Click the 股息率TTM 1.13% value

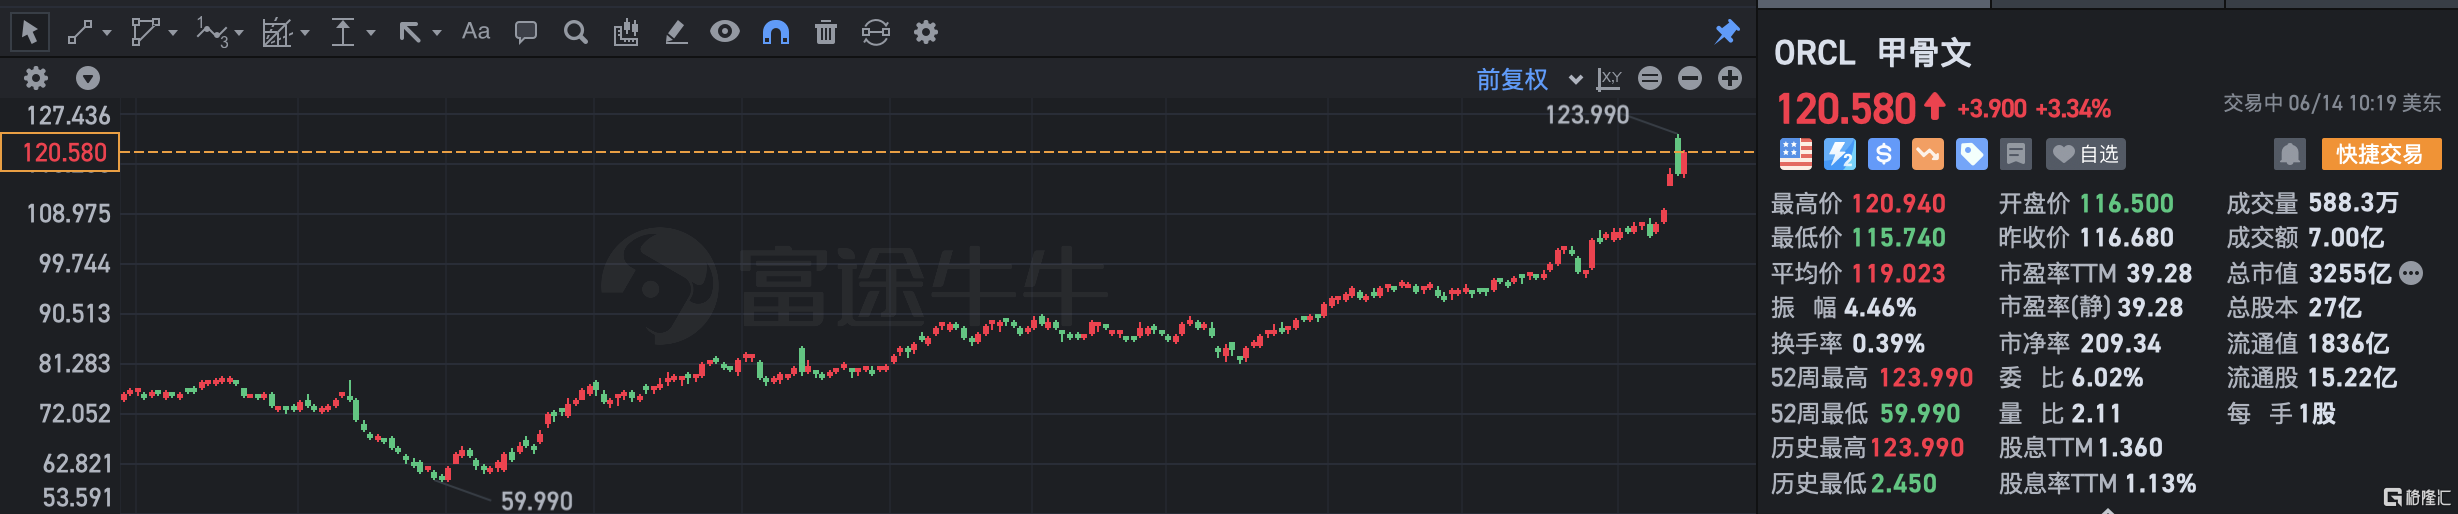click(x=2160, y=484)
